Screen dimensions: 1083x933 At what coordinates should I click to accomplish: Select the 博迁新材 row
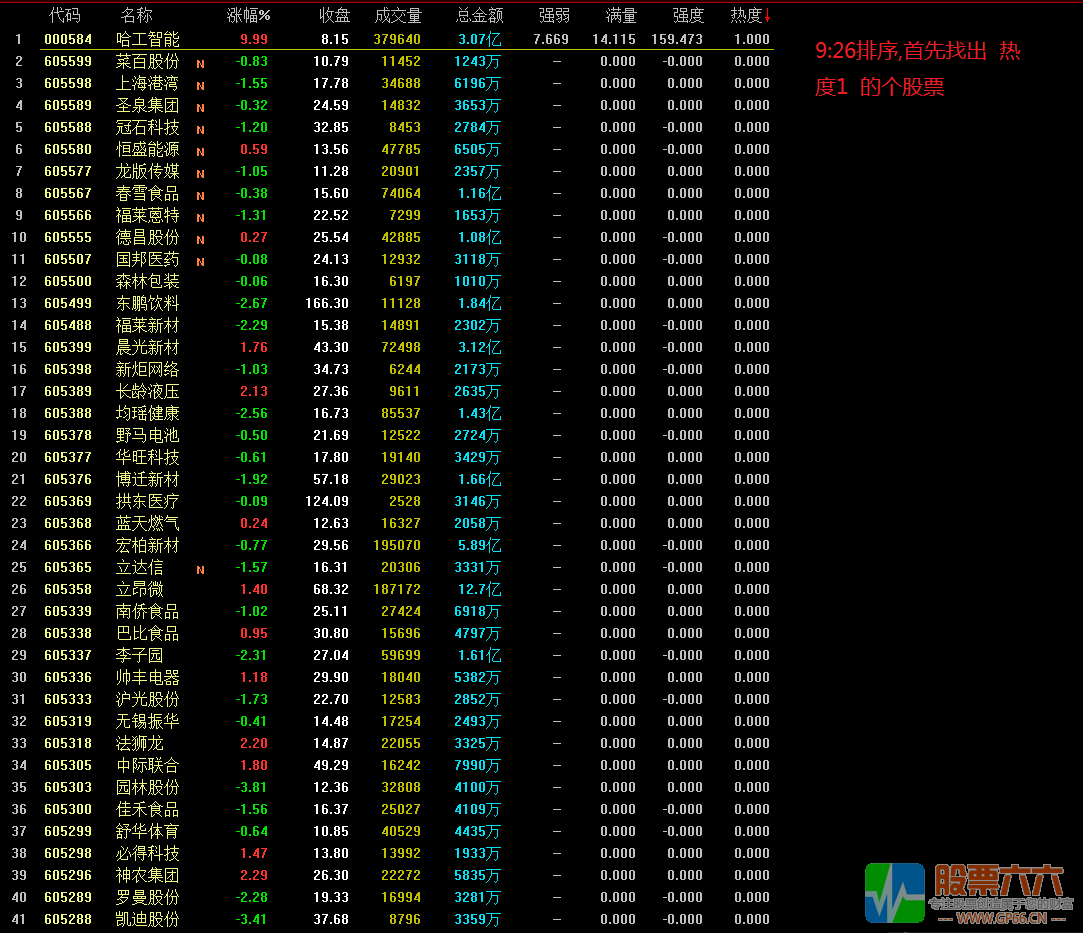(x=391, y=479)
